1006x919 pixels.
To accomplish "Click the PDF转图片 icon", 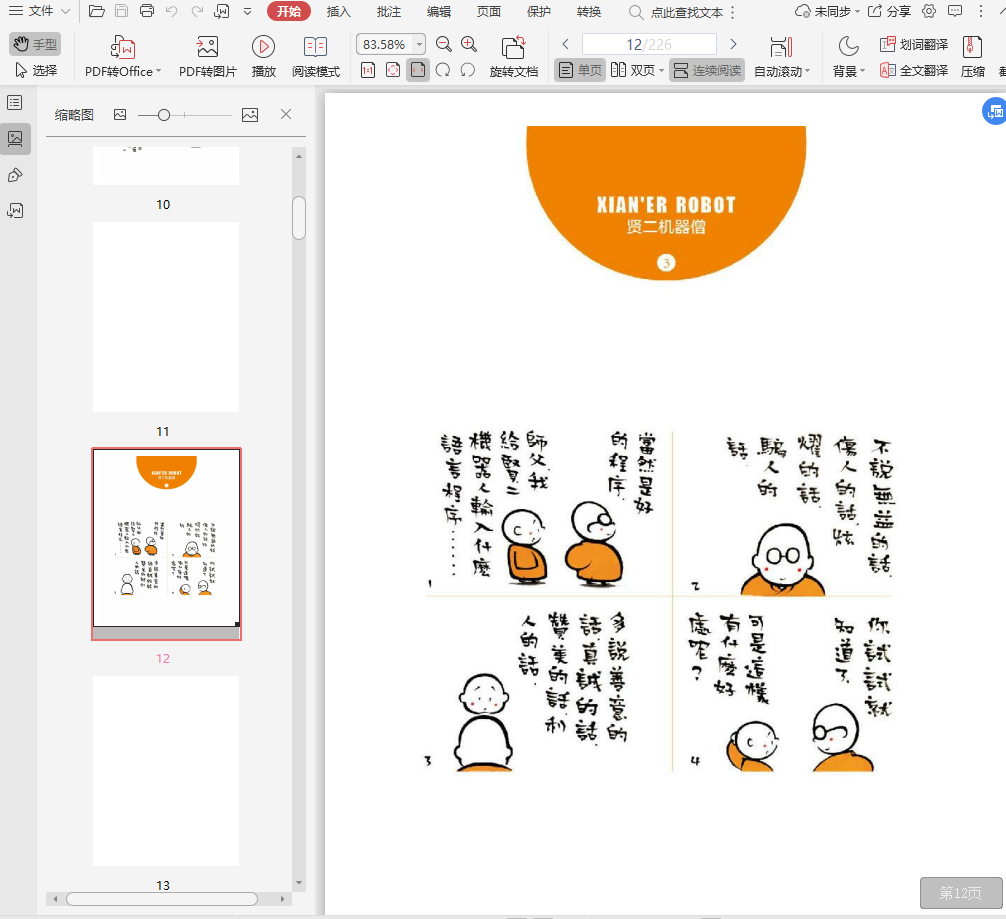I will (207, 47).
